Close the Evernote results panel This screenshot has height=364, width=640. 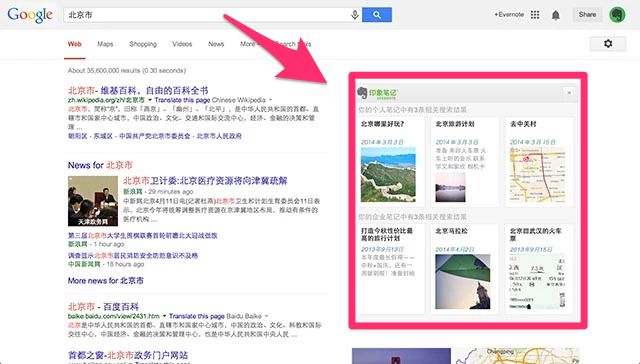coord(569,93)
